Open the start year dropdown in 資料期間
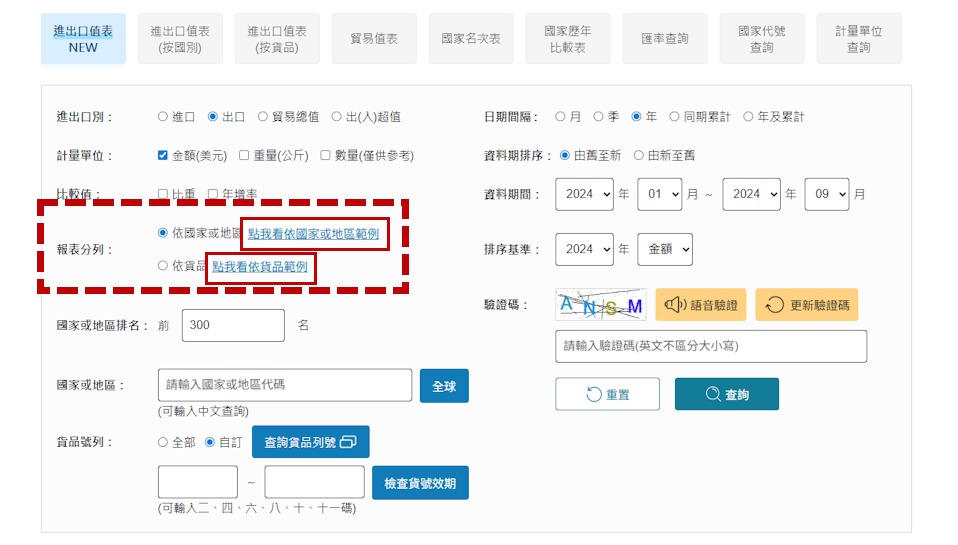Screen dimensions: 958x545 pos(584,194)
